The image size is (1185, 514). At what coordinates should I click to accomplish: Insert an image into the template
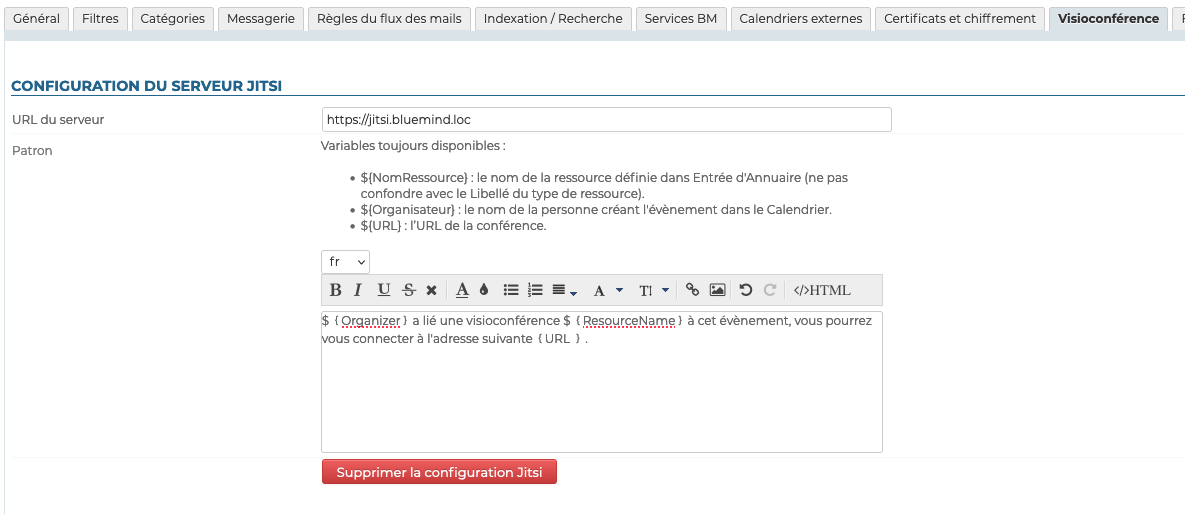point(717,290)
